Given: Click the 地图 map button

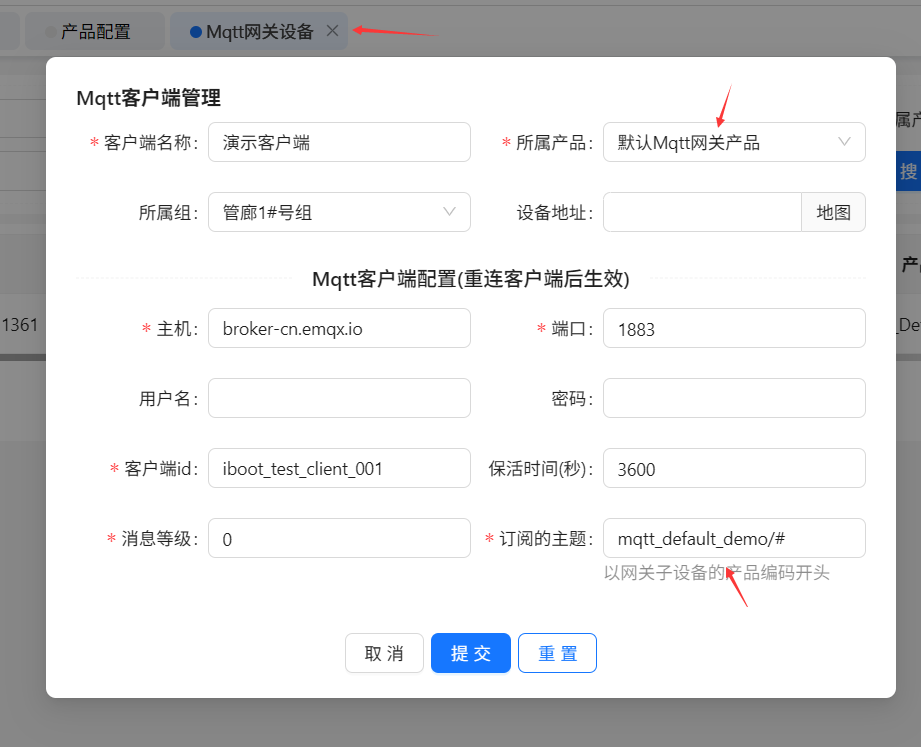Looking at the screenshot, I should pos(833,212).
